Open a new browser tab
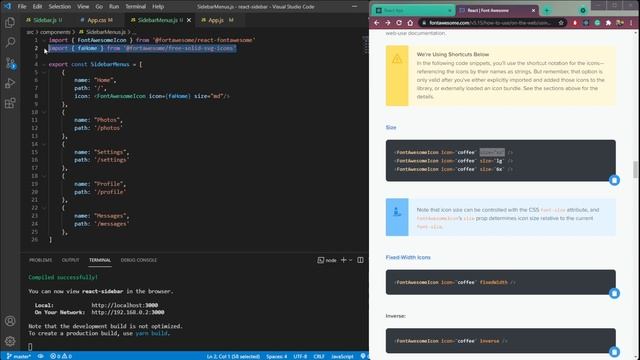The height and width of the screenshot is (360, 640). point(547,10)
